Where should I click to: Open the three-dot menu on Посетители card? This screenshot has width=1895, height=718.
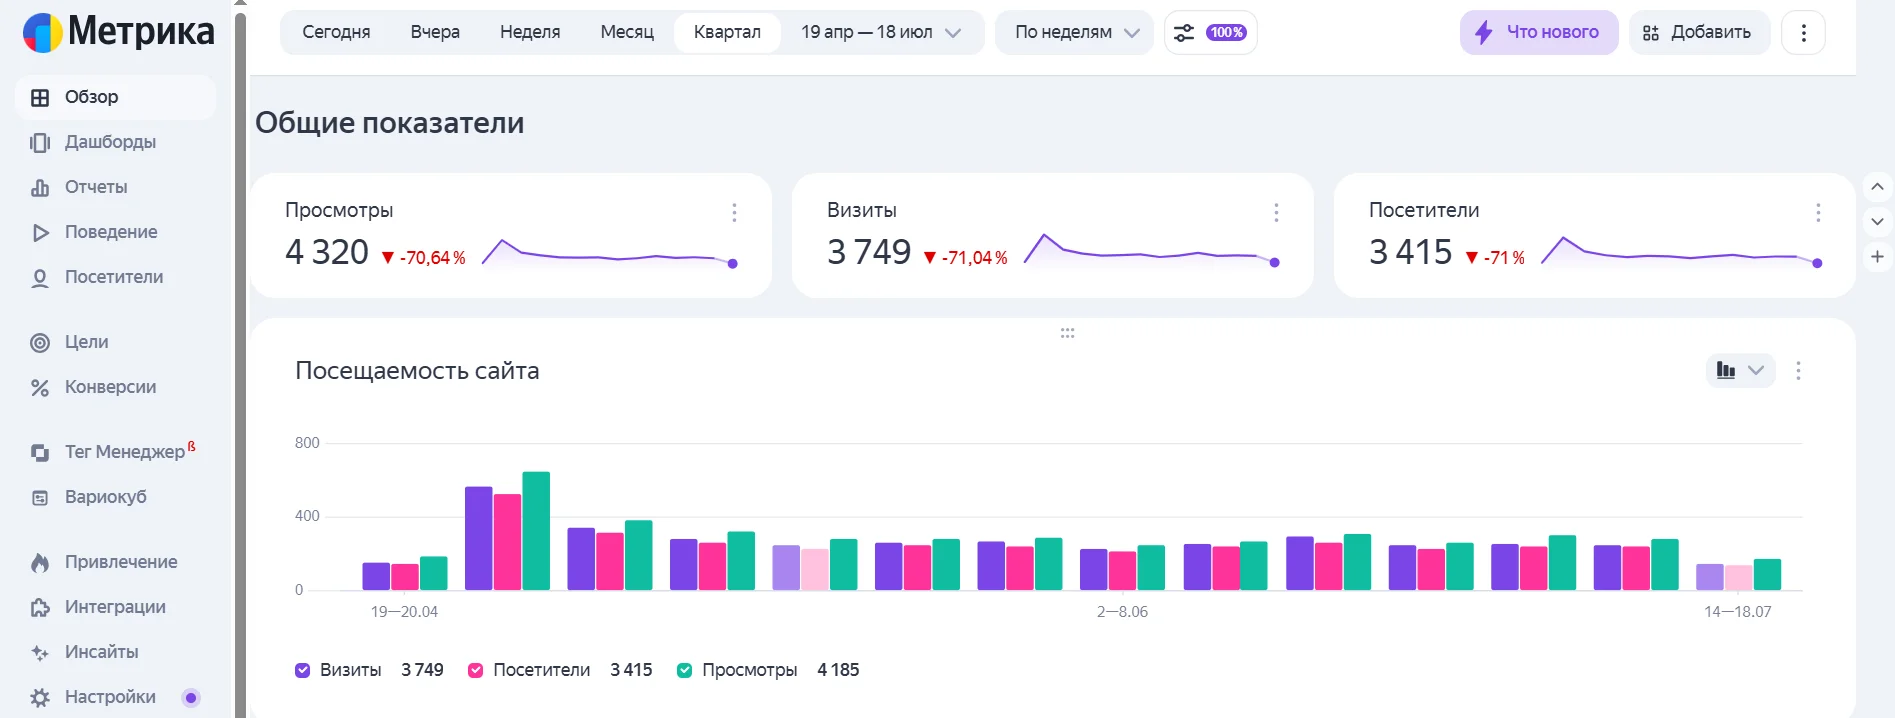pyautogui.click(x=1817, y=212)
